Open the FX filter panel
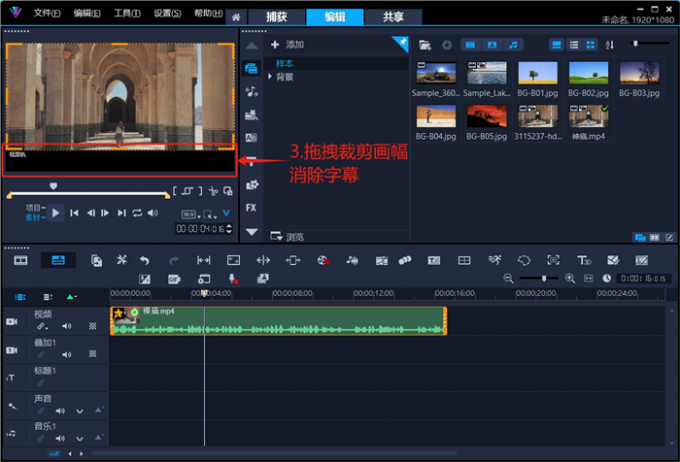680x462 pixels. click(251, 207)
